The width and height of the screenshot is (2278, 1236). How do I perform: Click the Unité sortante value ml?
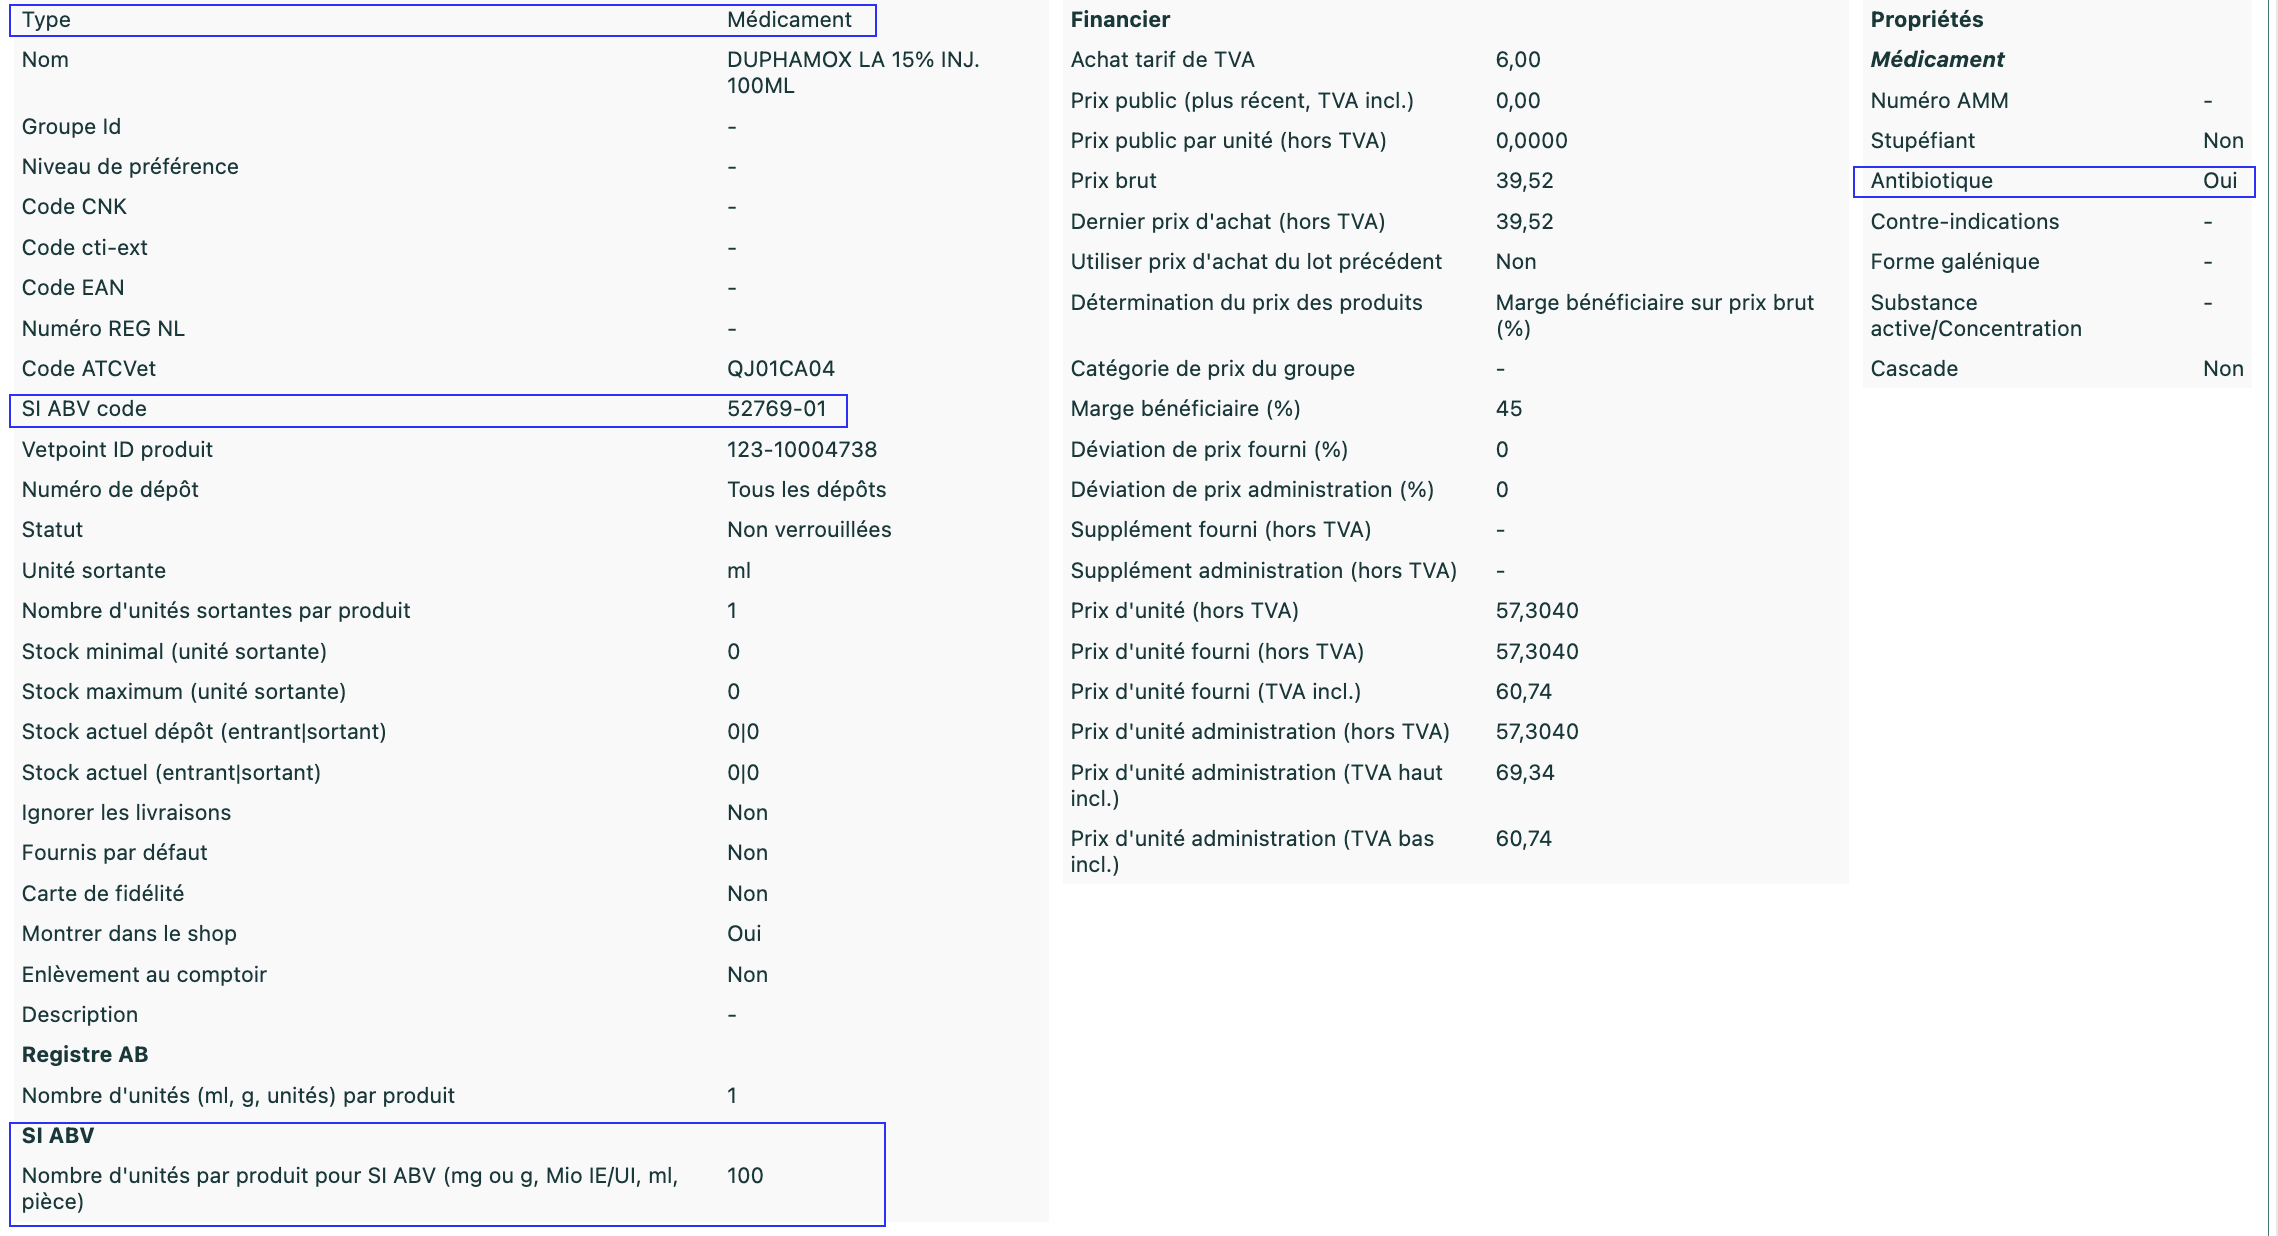click(x=738, y=571)
